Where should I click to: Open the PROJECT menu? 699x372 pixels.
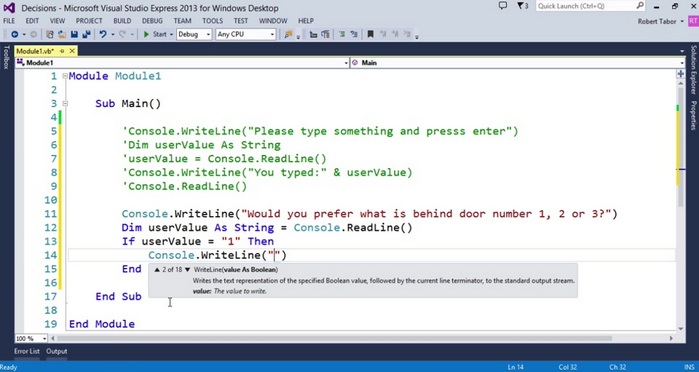coord(89,21)
